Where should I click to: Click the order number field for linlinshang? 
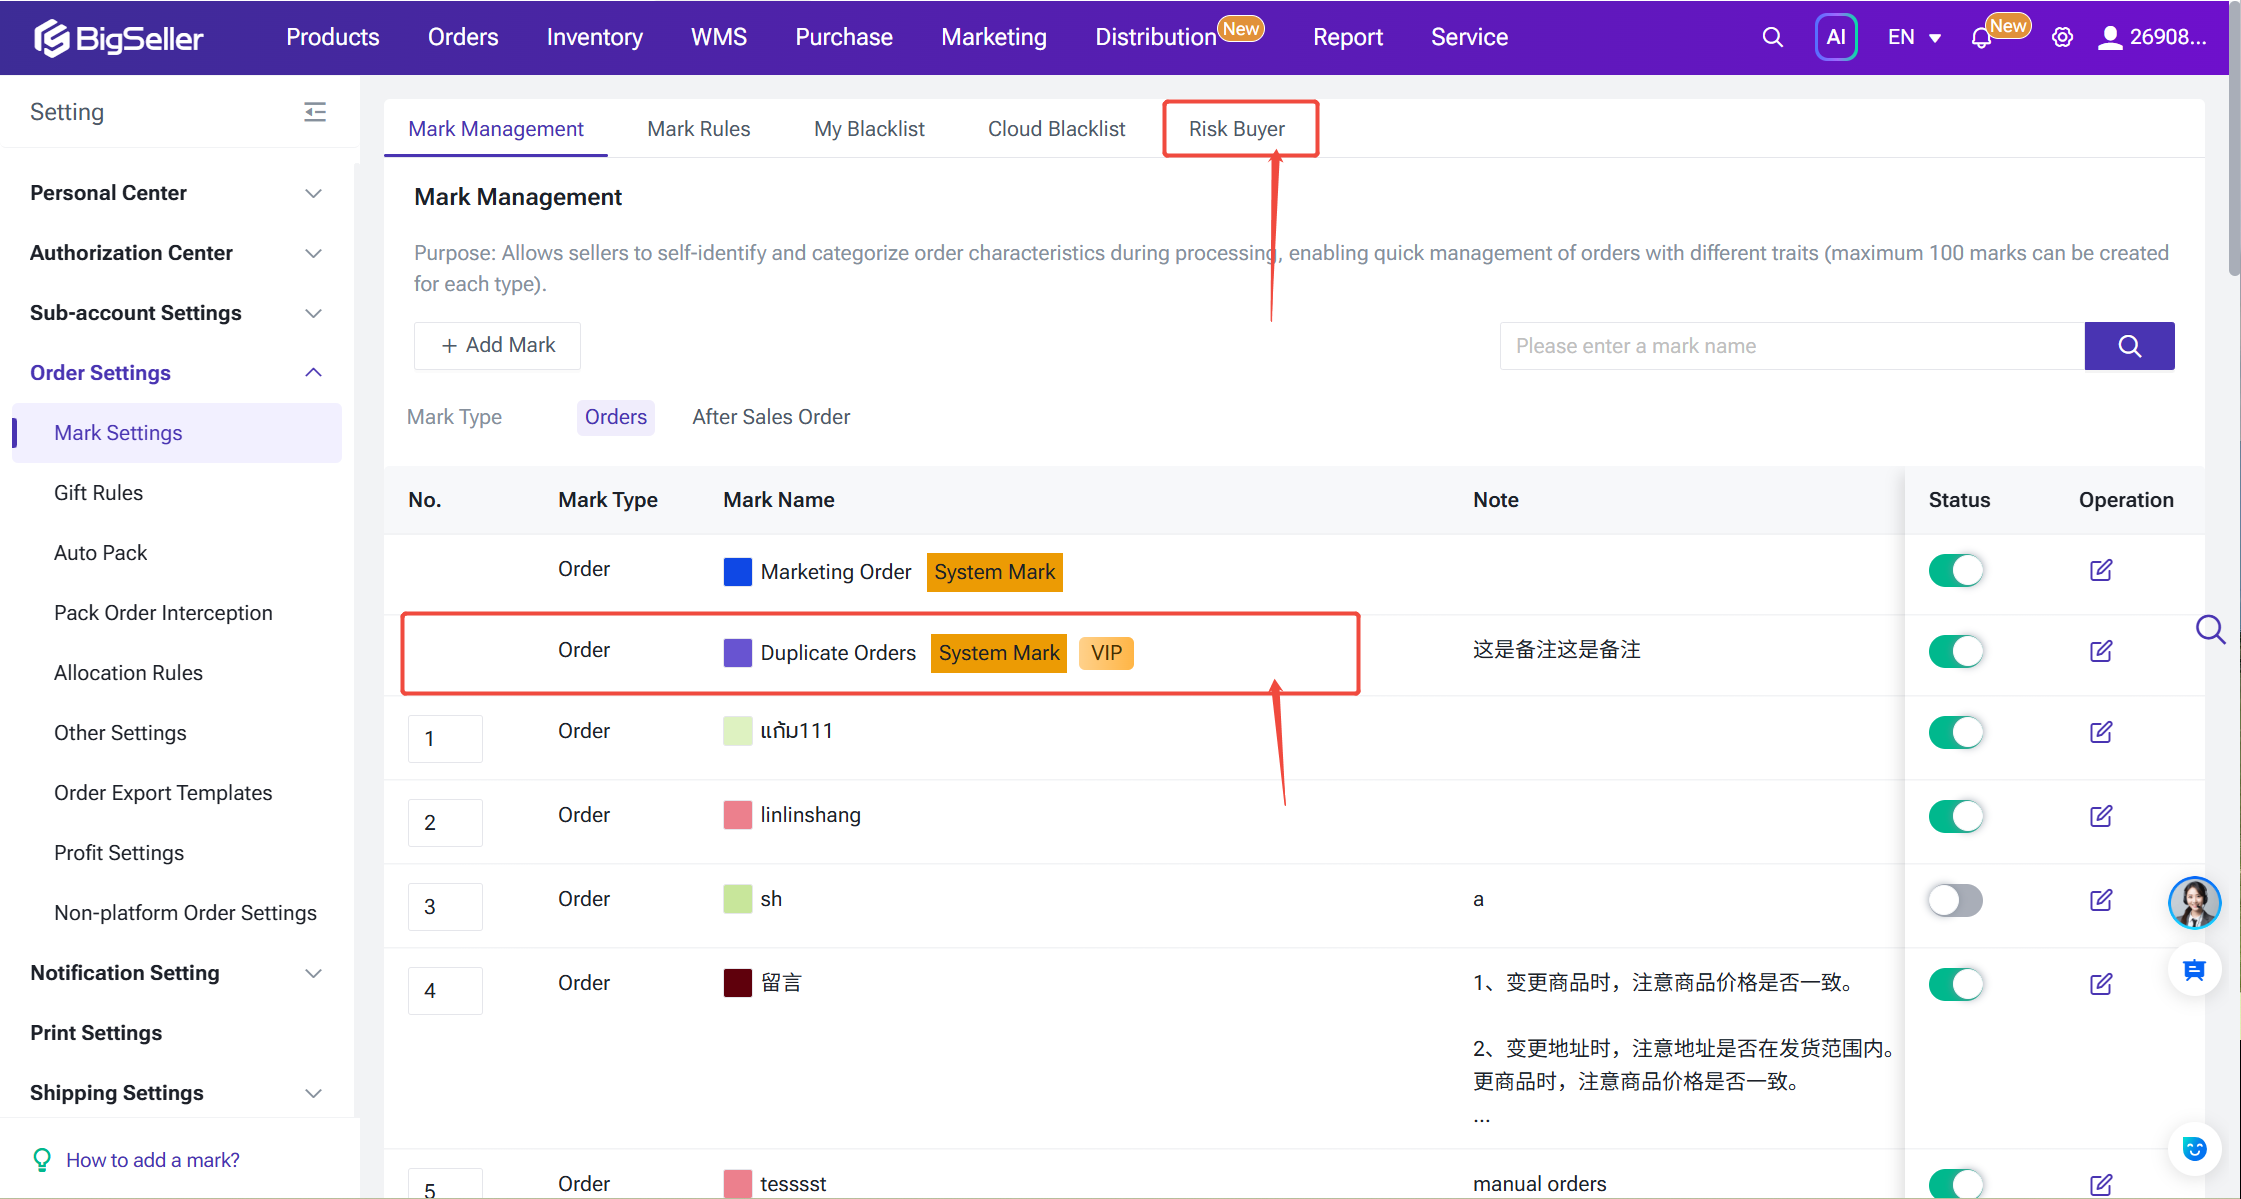[445, 823]
